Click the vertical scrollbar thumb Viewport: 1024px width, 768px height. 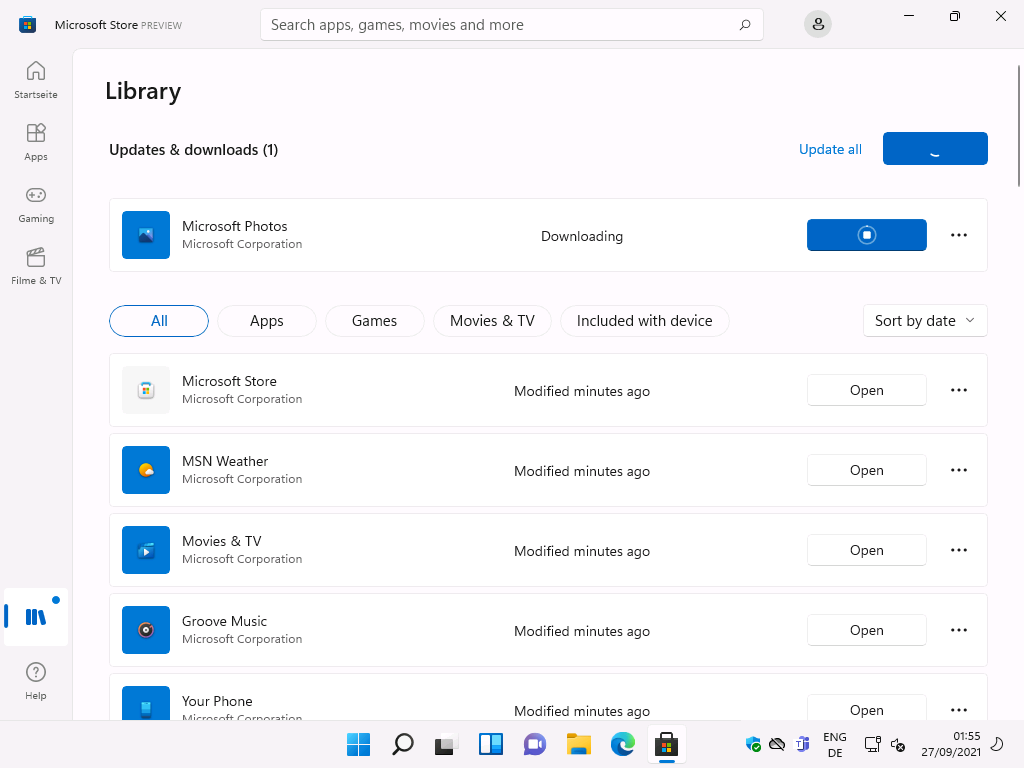tap(1018, 125)
